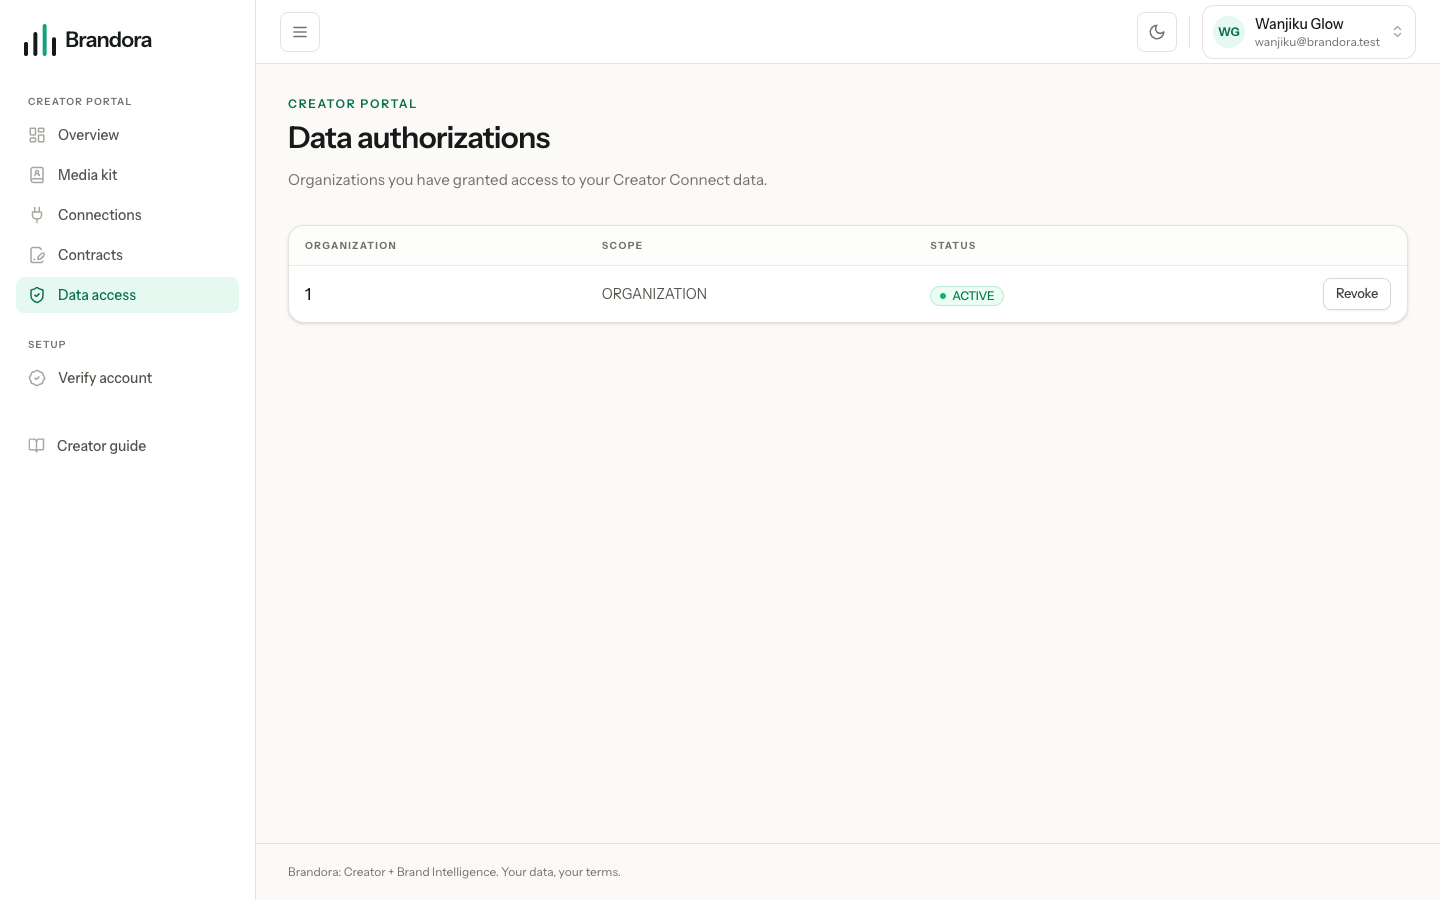Open the Contracts section

click(x=127, y=255)
